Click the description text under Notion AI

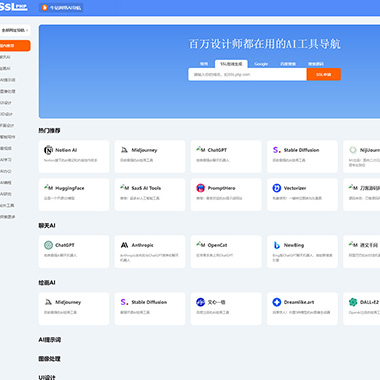(71, 160)
